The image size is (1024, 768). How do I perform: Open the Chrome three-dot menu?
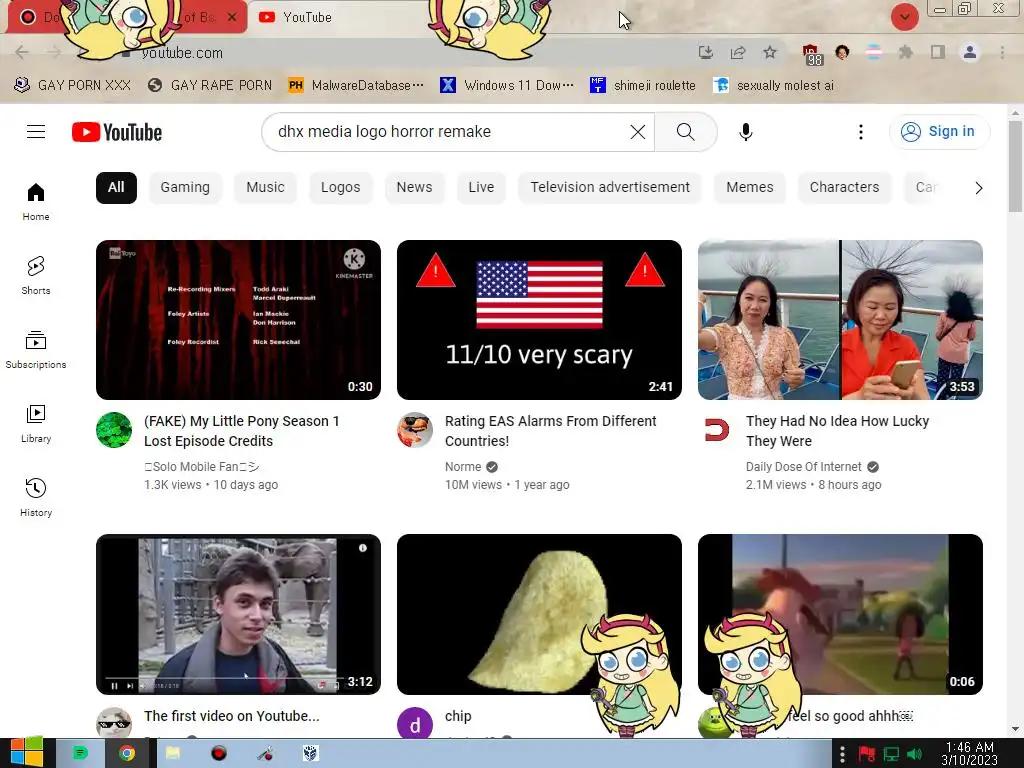pyautogui.click(x=1002, y=52)
